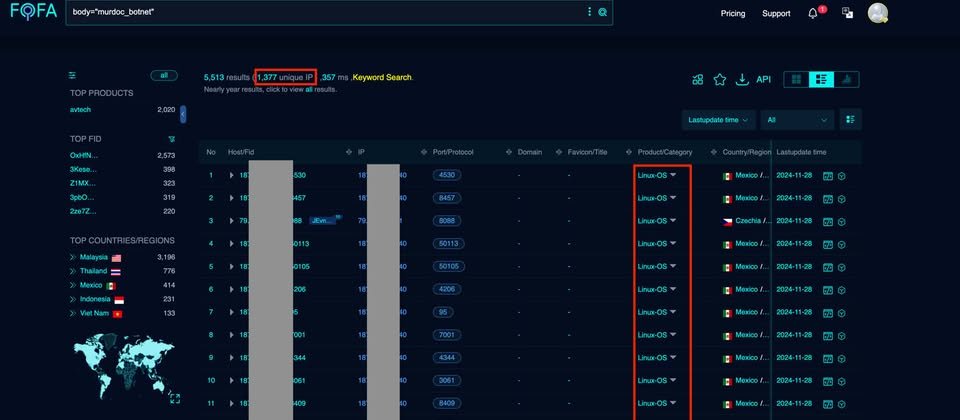Click the FOFA logo
Screen dimensions: 960x420
point(34,11)
